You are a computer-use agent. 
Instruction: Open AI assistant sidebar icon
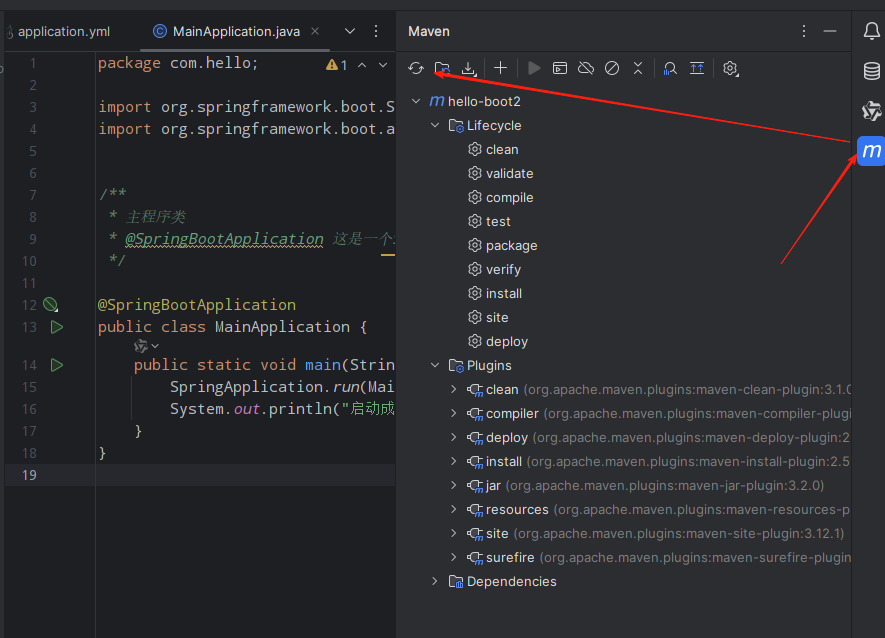871,111
